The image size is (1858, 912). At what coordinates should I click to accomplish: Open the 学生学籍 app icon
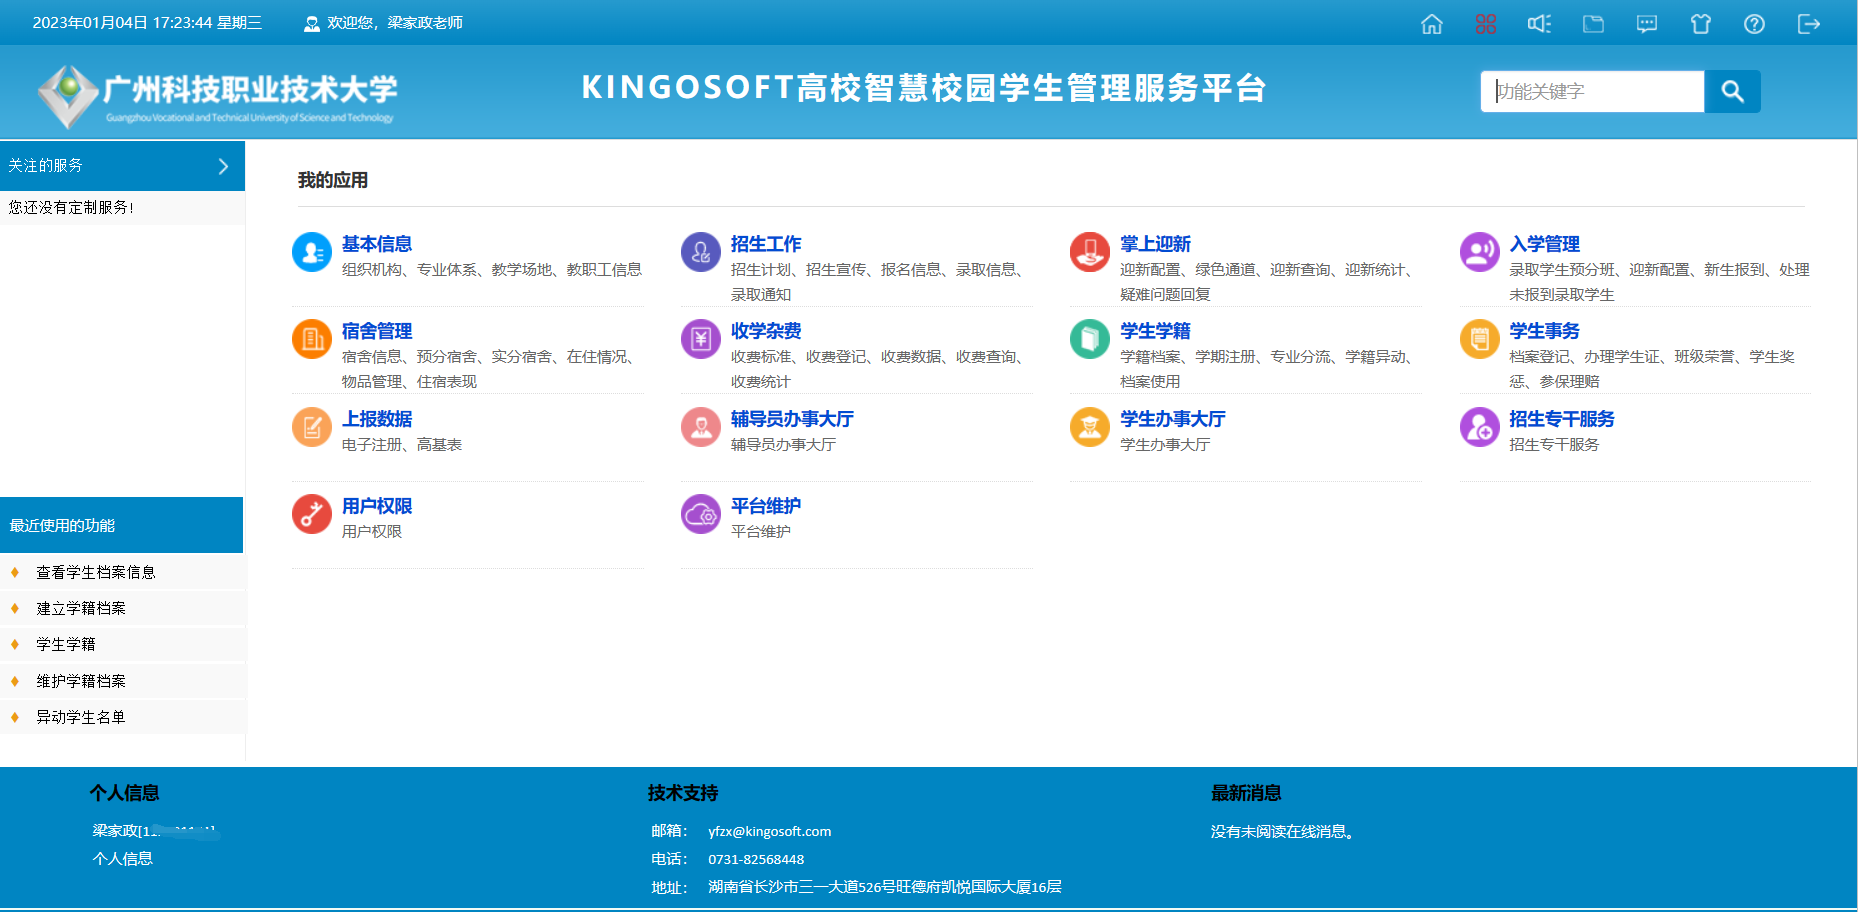pos(1090,339)
